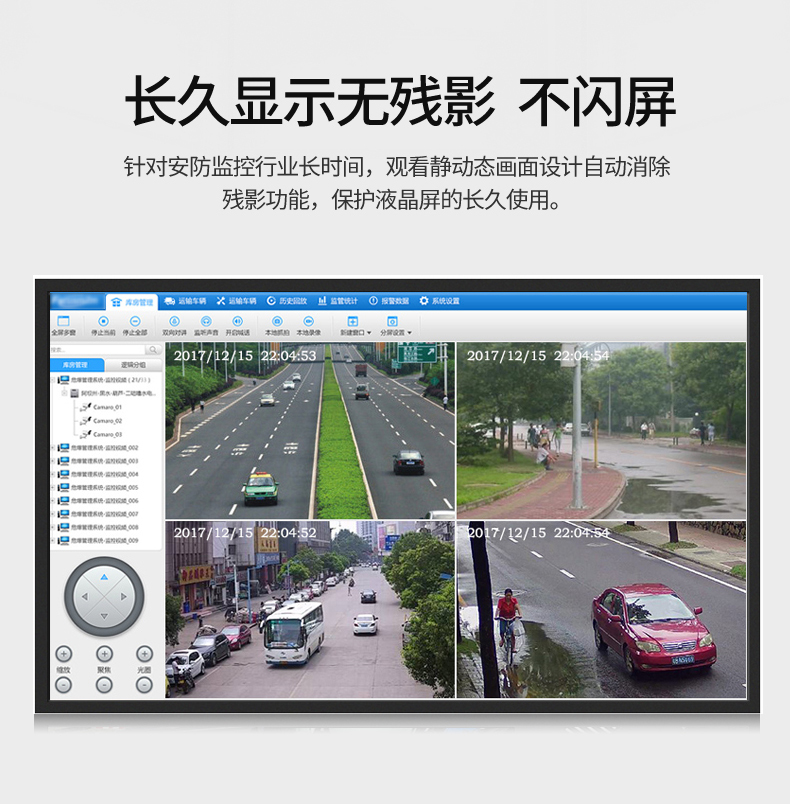Image resolution: width=790 pixels, height=805 pixels.
Task: Click the sidebar search input field
Action: (x=98, y=350)
